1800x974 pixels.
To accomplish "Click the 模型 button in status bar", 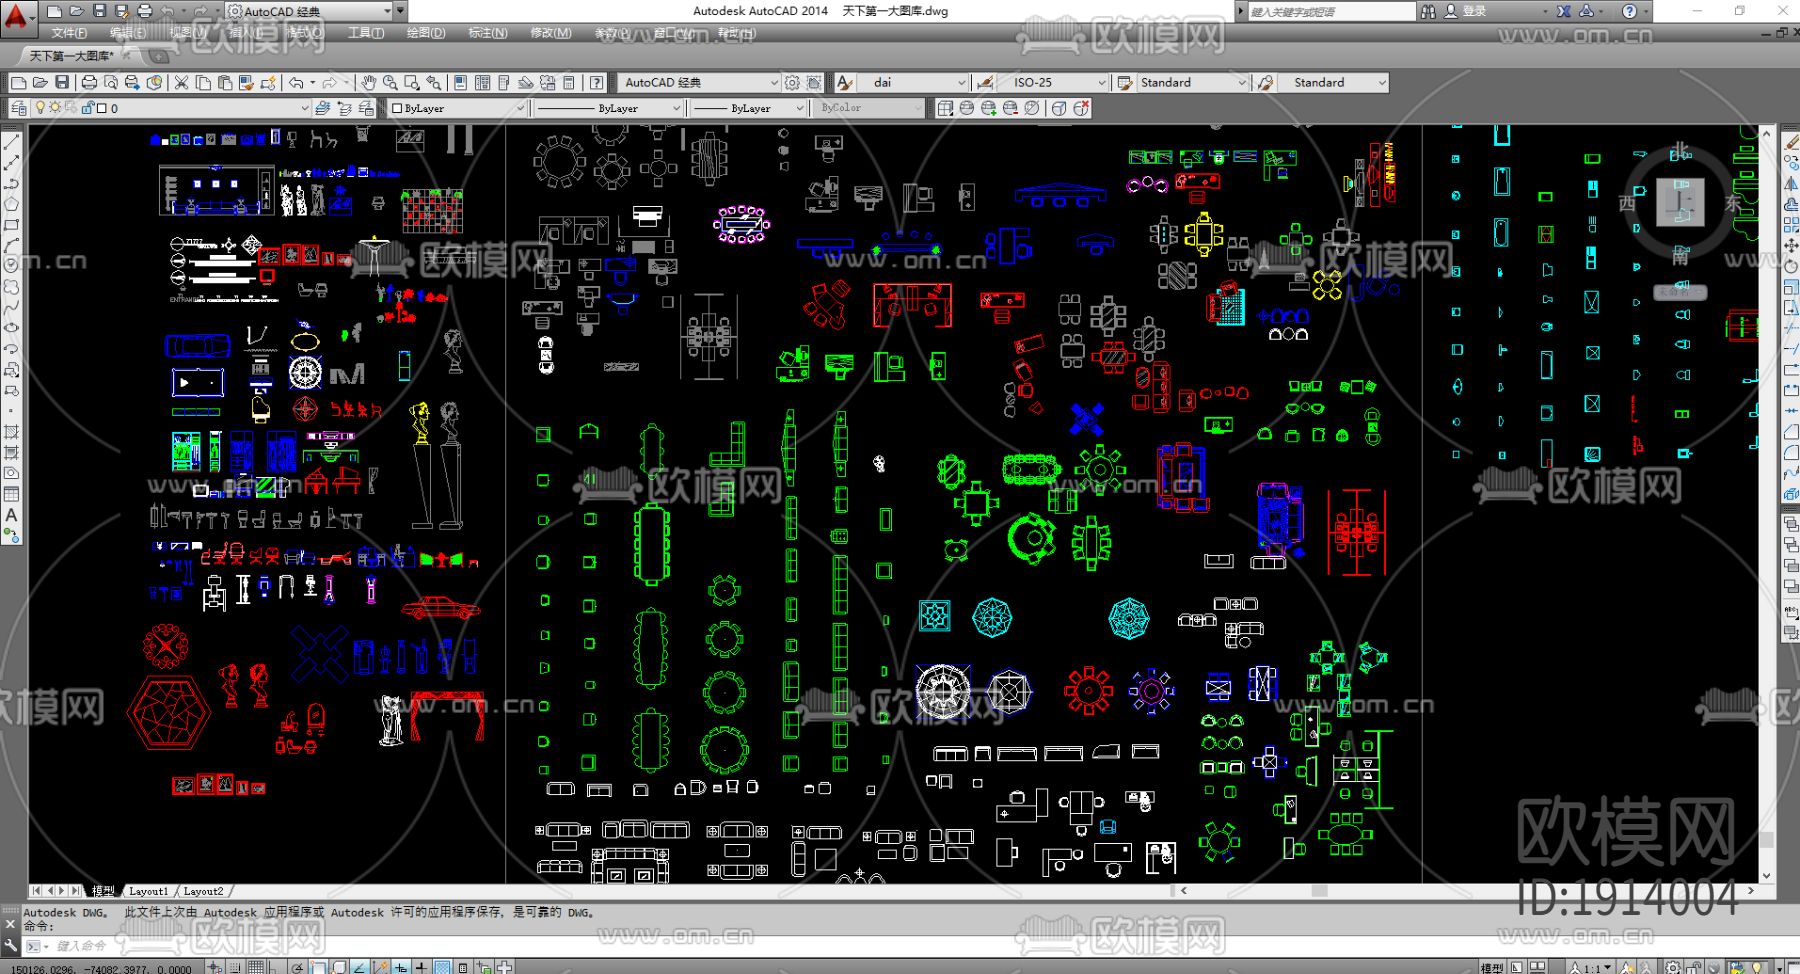I will click(x=1491, y=967).
